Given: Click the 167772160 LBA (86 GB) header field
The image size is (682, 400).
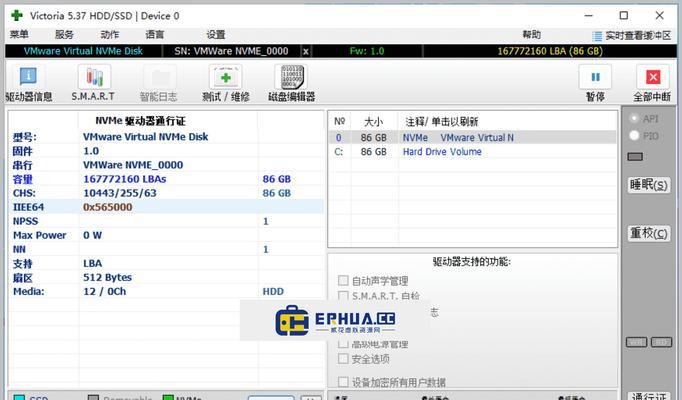Looking at the screenshot, I should 550,51.
